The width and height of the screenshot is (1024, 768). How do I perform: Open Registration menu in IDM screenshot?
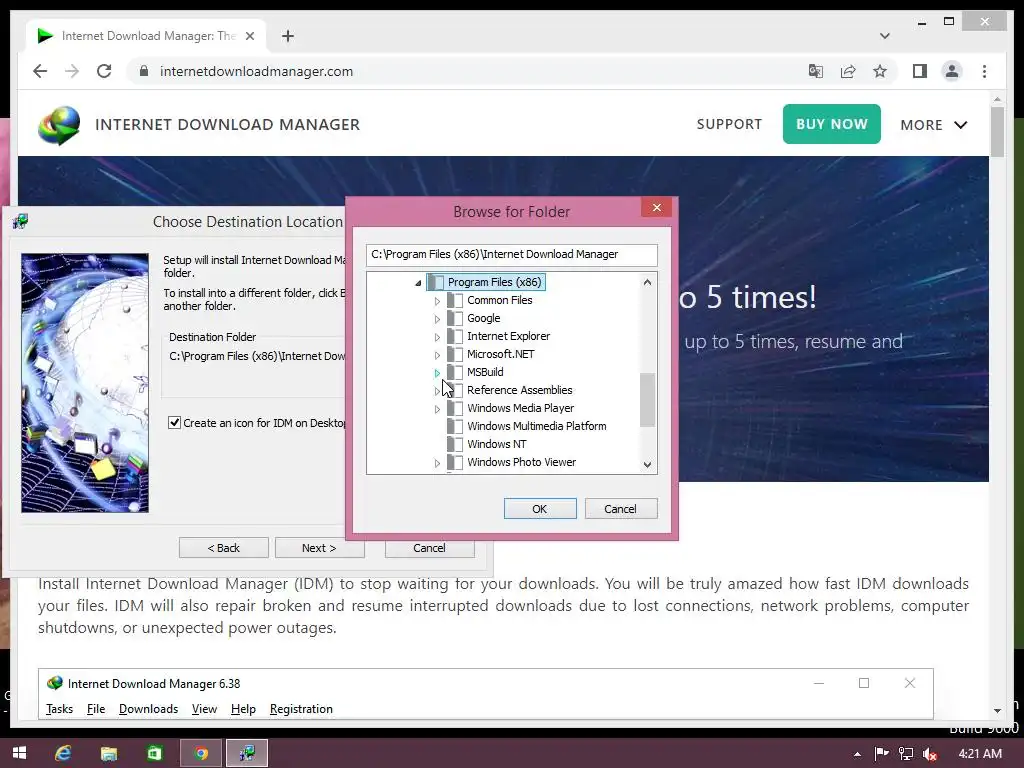pyautogui.click(x=301, y=709)
